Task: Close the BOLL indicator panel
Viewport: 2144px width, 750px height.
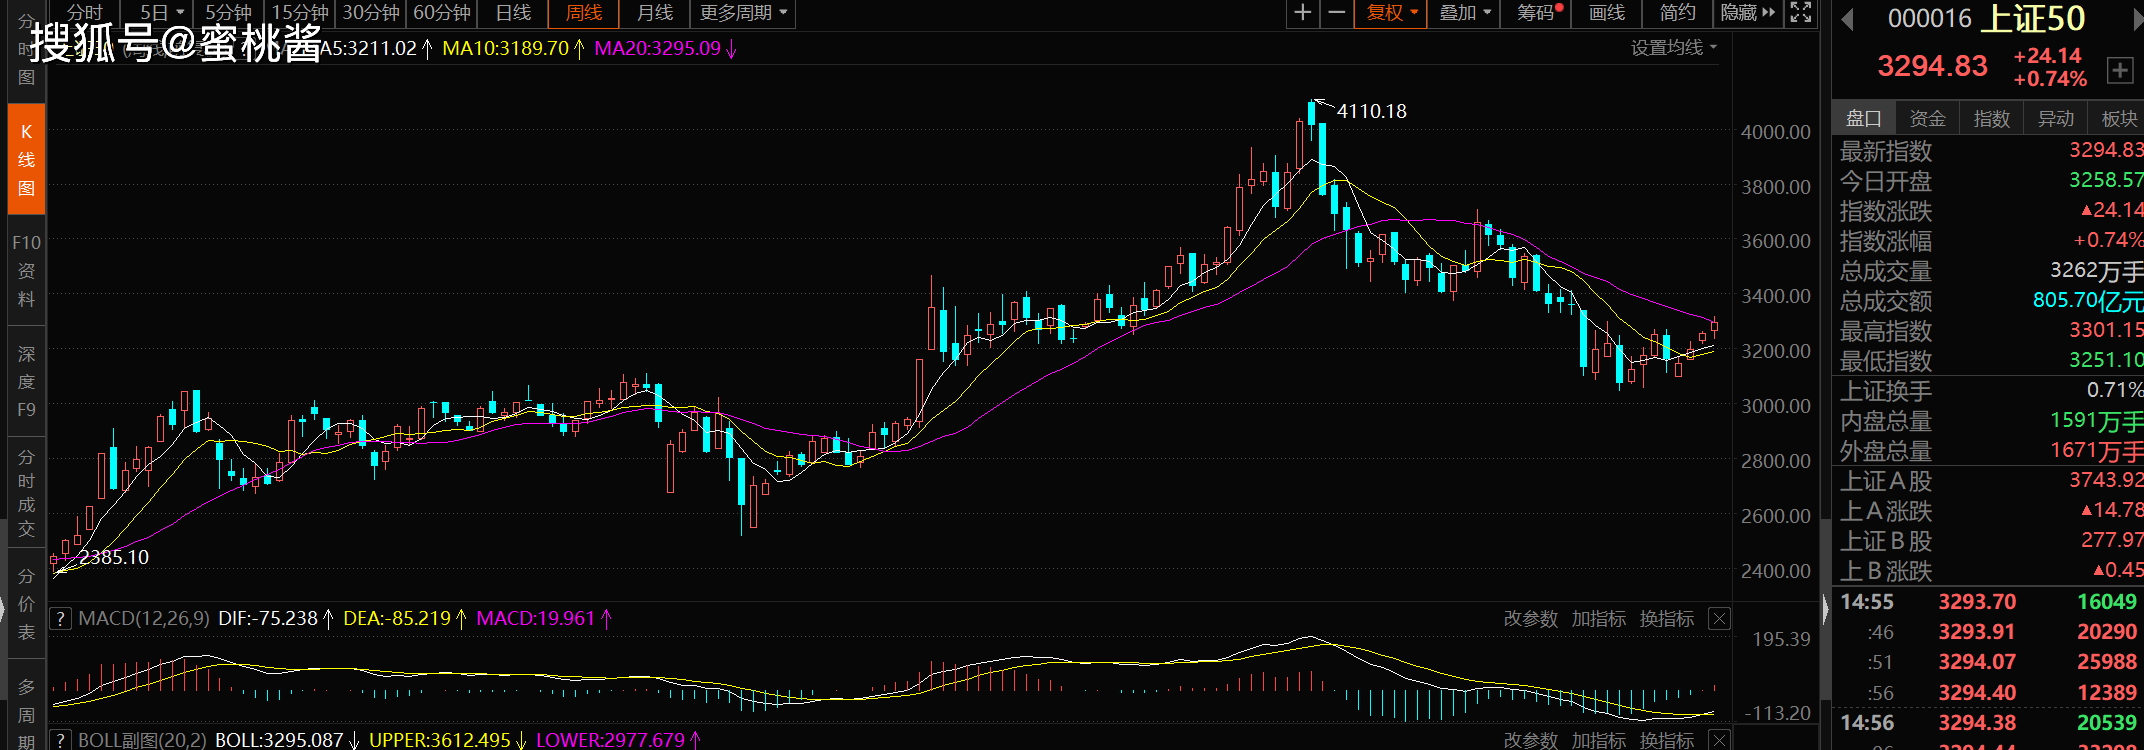Action: click(x=1719, y=740)
